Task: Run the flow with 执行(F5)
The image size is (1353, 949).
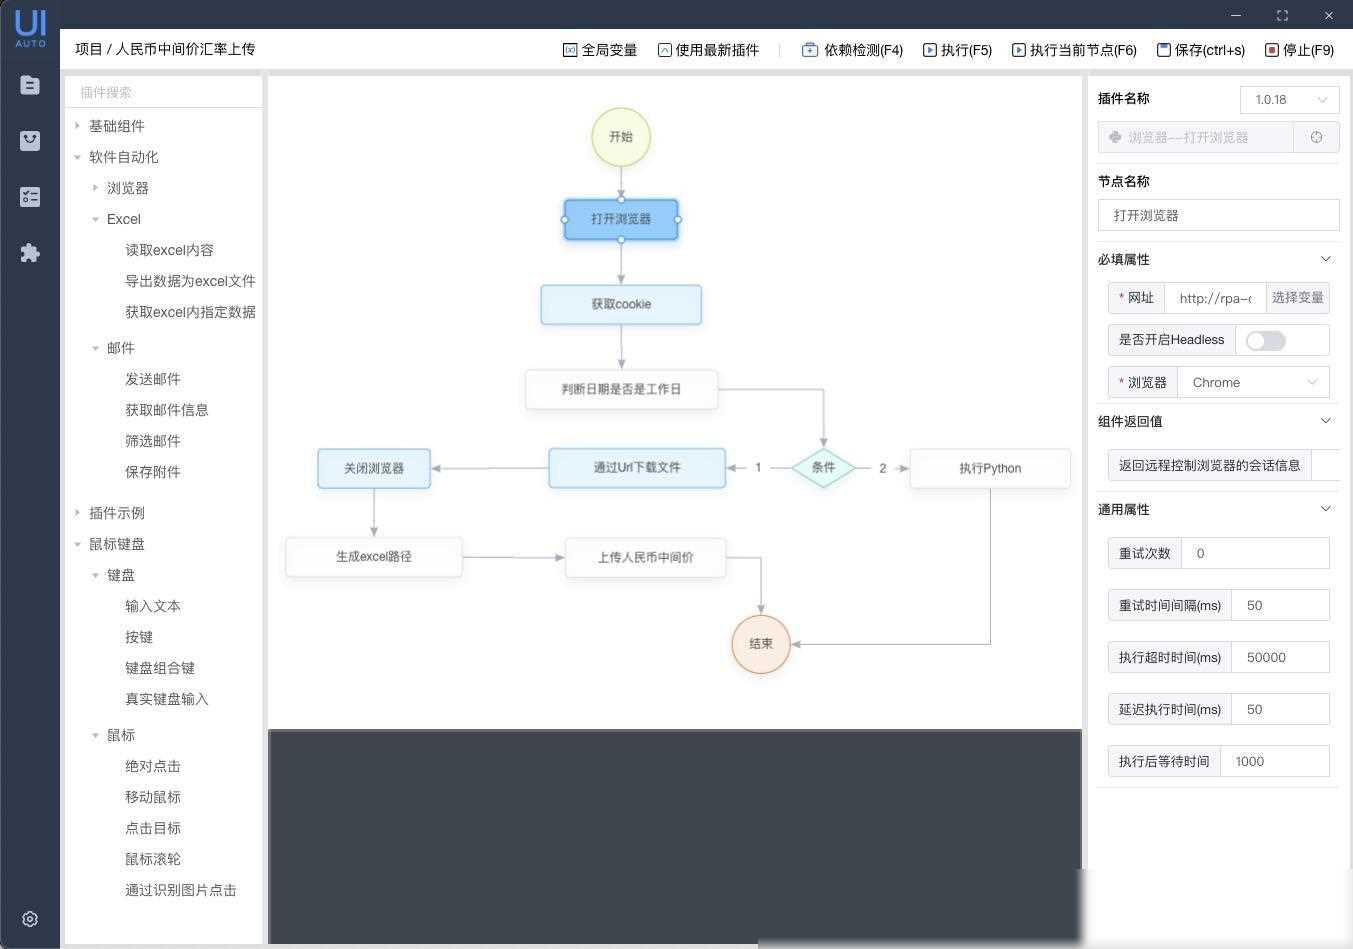Action: [x=966, y=50]
